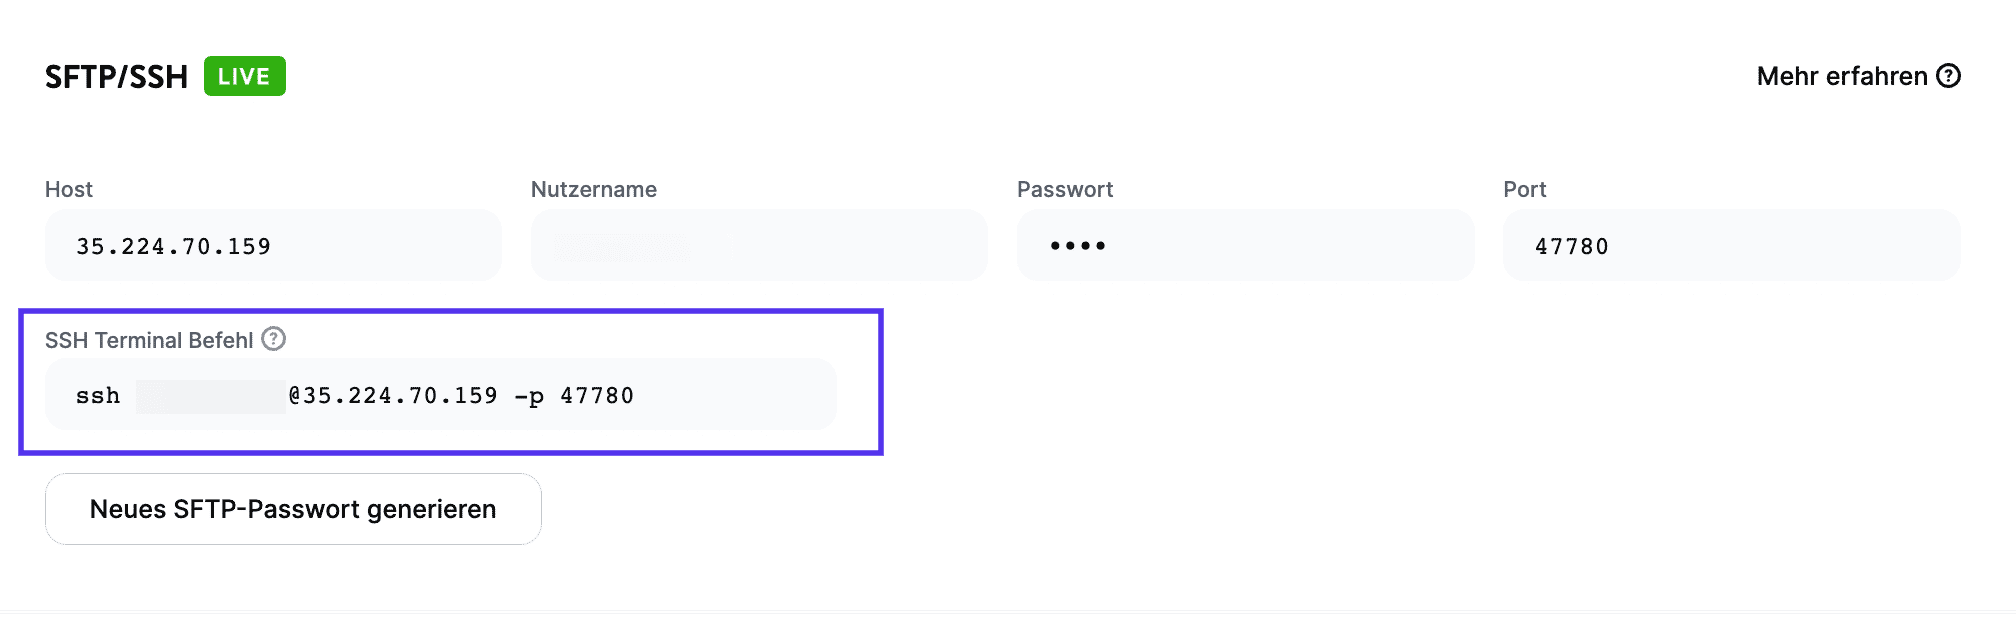Open the Mehr erfahren link
The width and height of the screenshot is (2016, 618).
pyautogui.click(x=1841, y=76)
